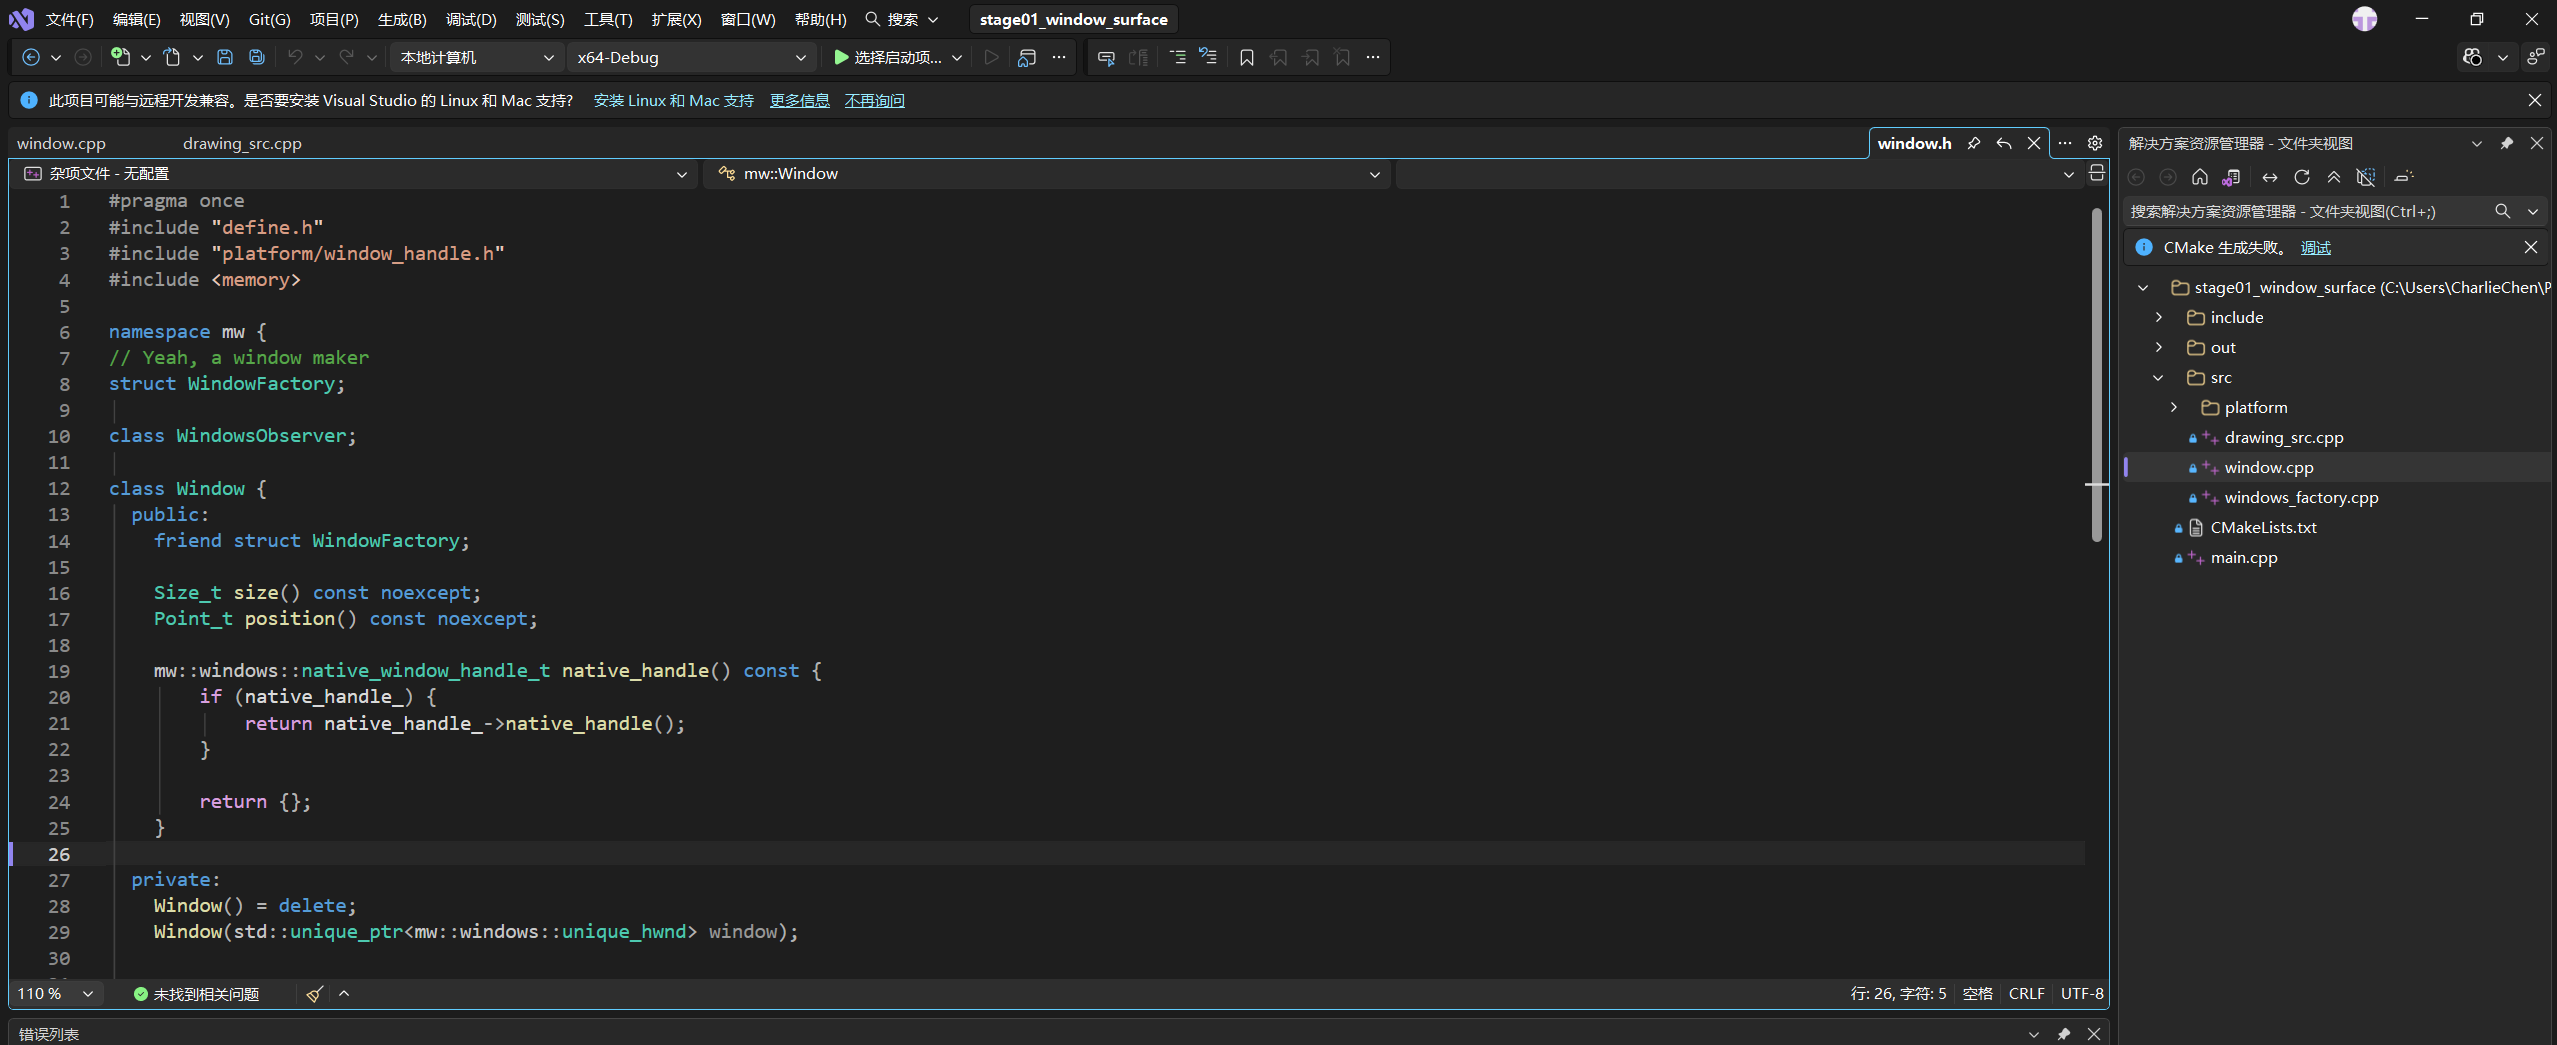This screenshot has width=2557, height=1045.
Task: Click the green start debugging play icon
Action: point(841,57)
